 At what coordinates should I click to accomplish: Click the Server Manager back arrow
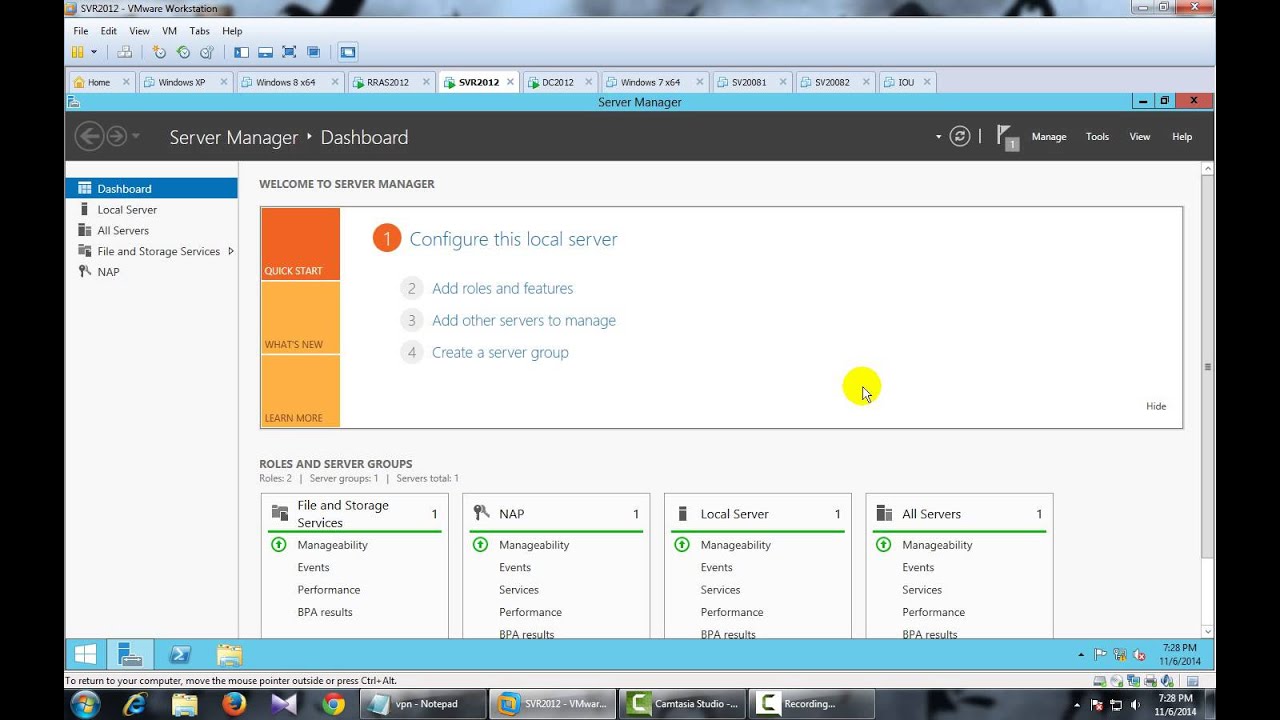[89, 136]
